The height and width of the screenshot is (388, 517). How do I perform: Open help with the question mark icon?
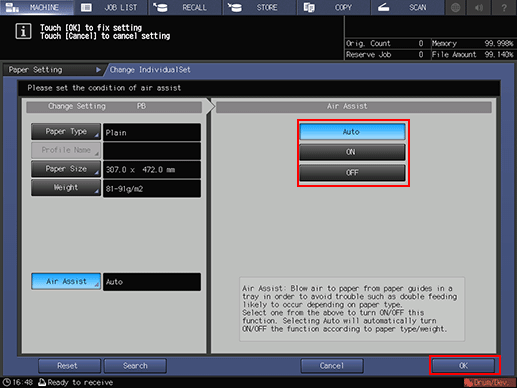click(x=504, y=7)
